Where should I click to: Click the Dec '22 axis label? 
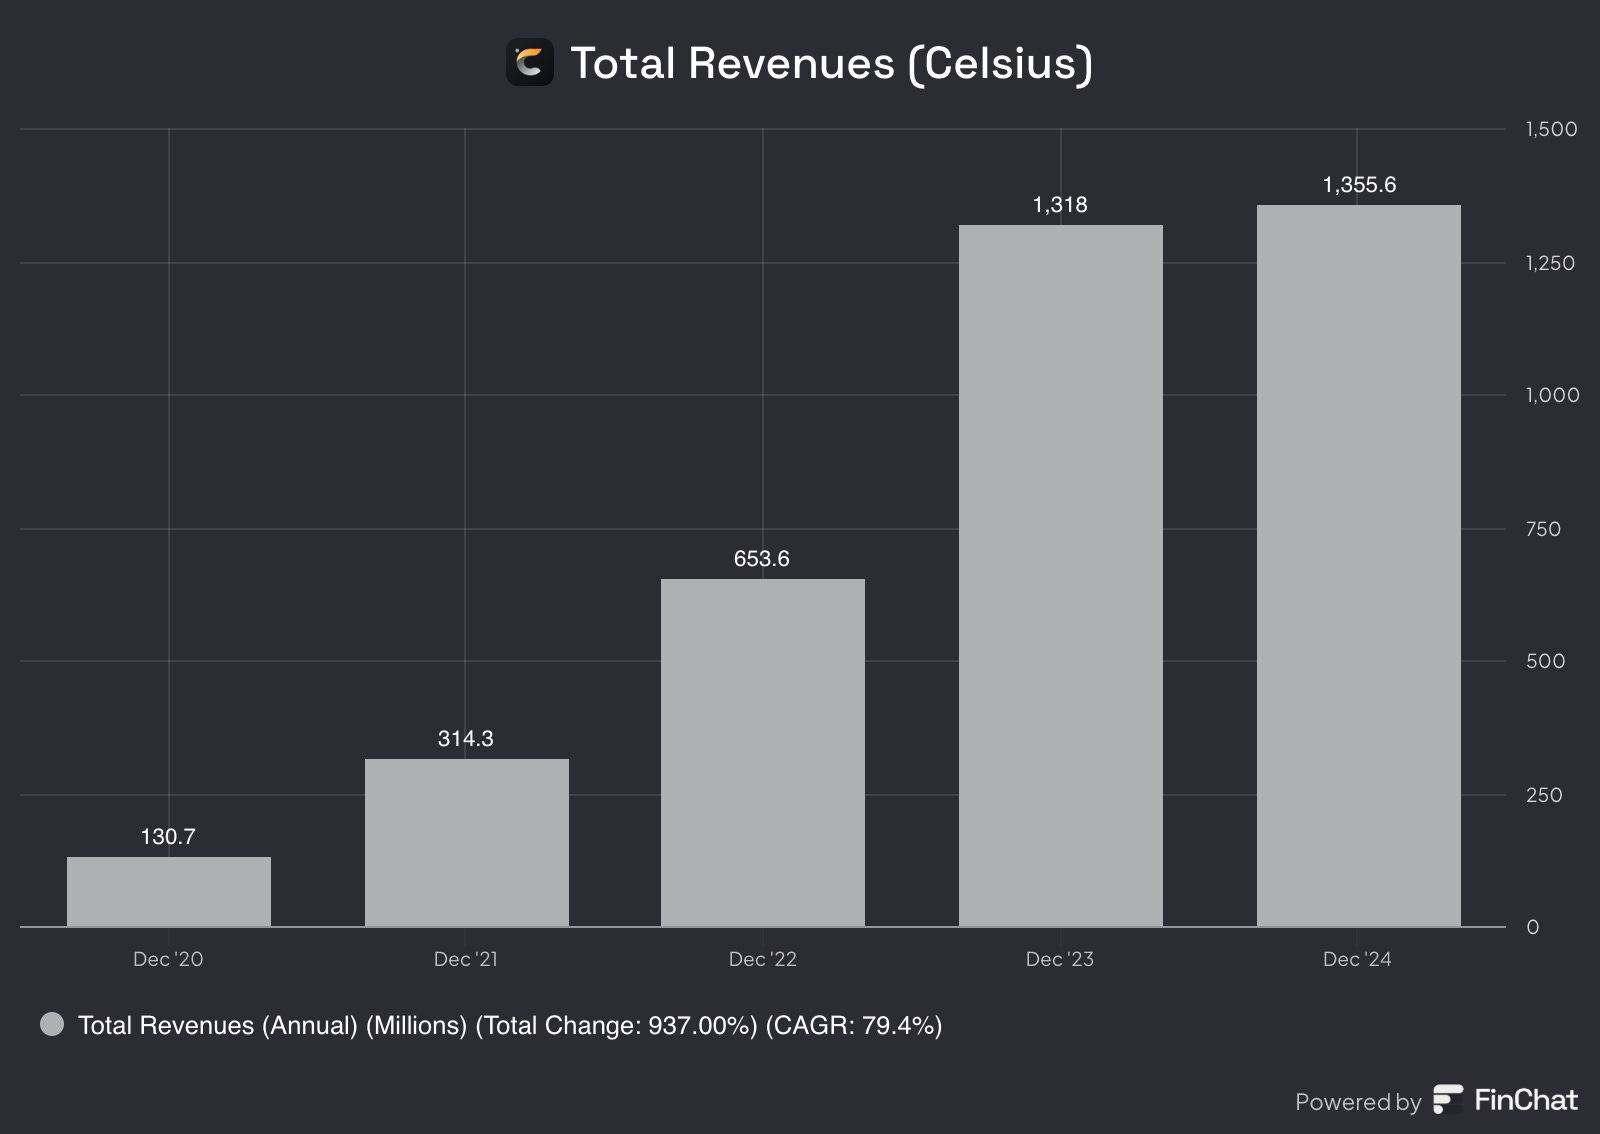click(x=763, y=959)
